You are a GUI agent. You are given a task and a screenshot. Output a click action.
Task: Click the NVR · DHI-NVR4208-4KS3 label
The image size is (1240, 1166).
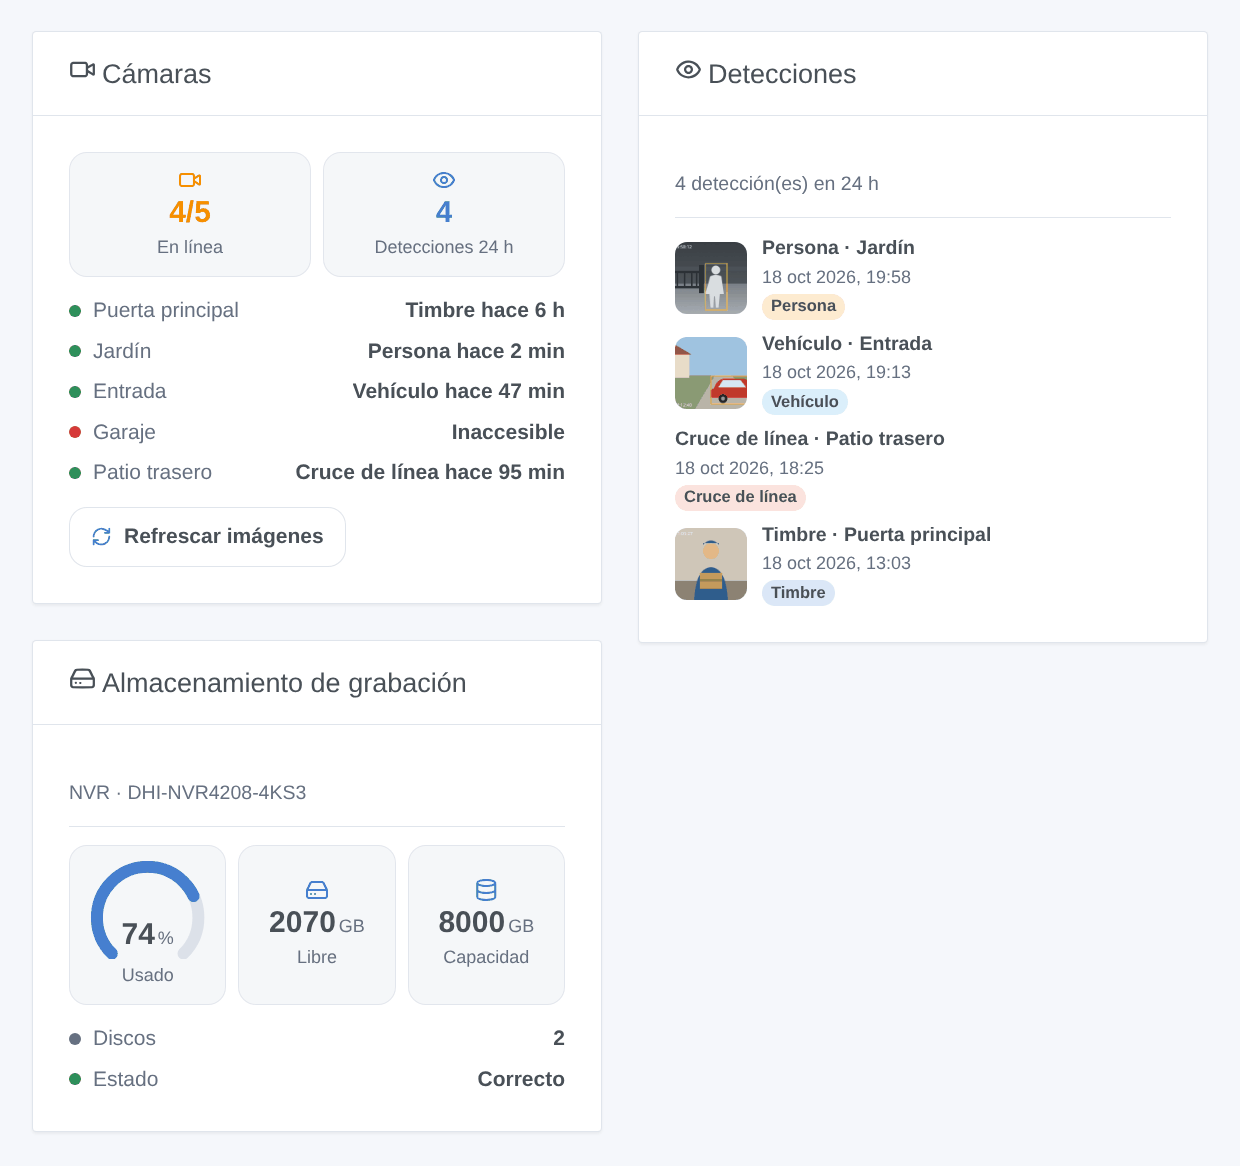(x=188, y=793)
